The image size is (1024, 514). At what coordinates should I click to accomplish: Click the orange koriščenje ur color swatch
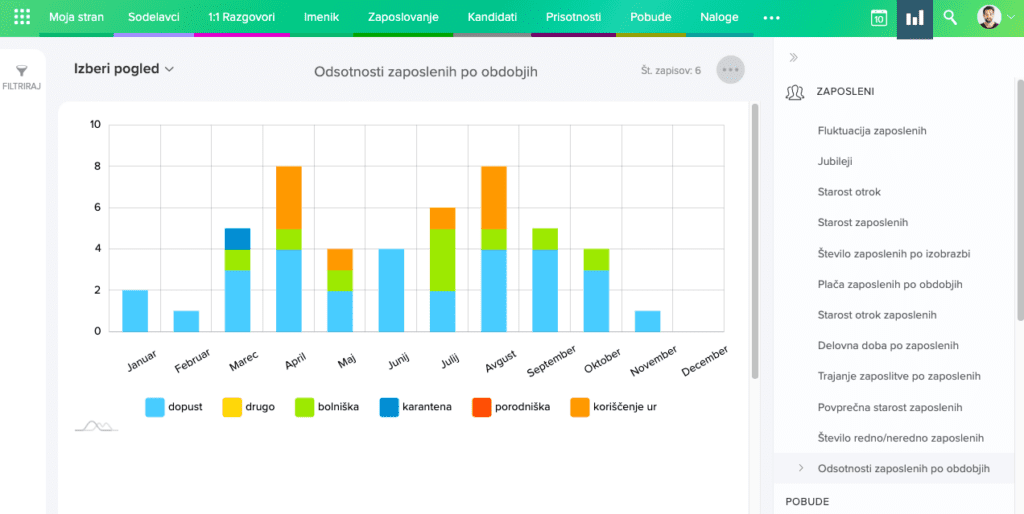[x=580, y=407]
